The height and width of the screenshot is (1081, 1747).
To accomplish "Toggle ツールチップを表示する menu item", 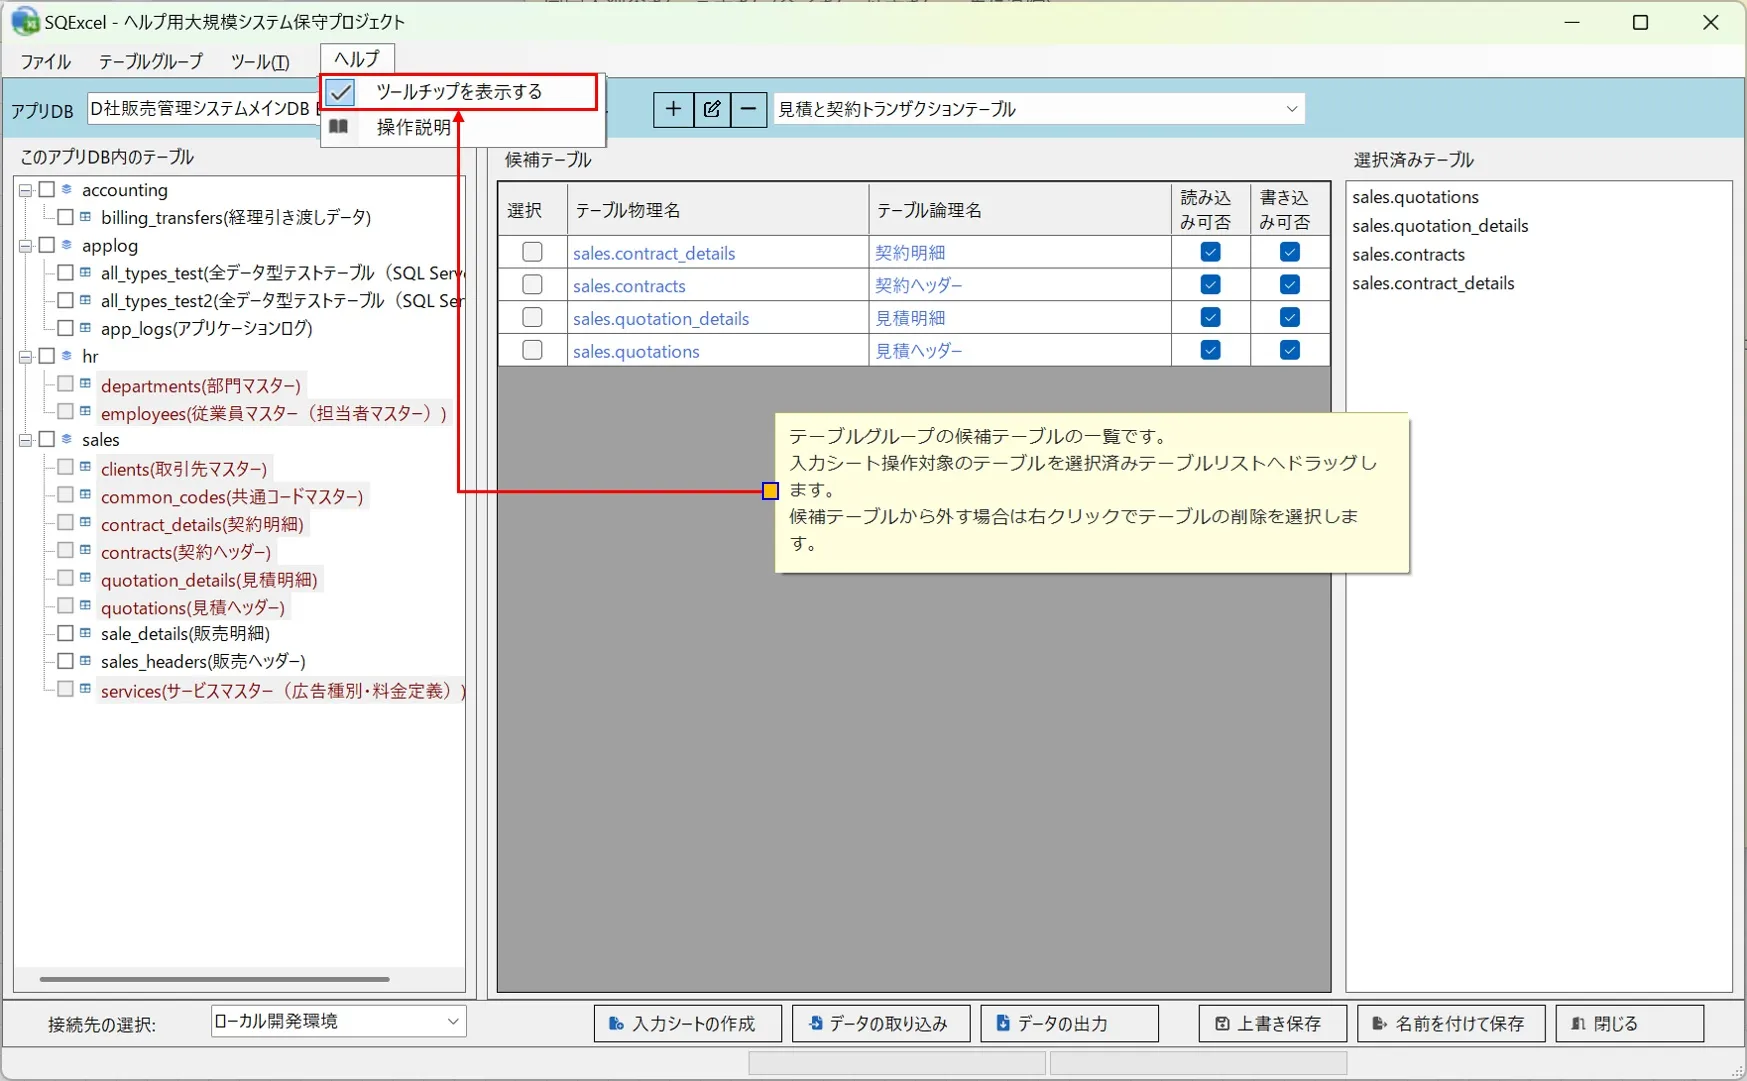I will (460, 92).
